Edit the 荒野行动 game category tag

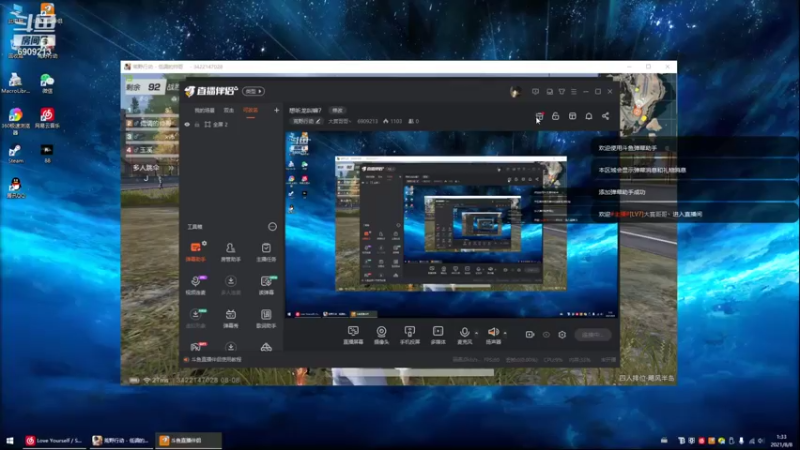(306, 121)
